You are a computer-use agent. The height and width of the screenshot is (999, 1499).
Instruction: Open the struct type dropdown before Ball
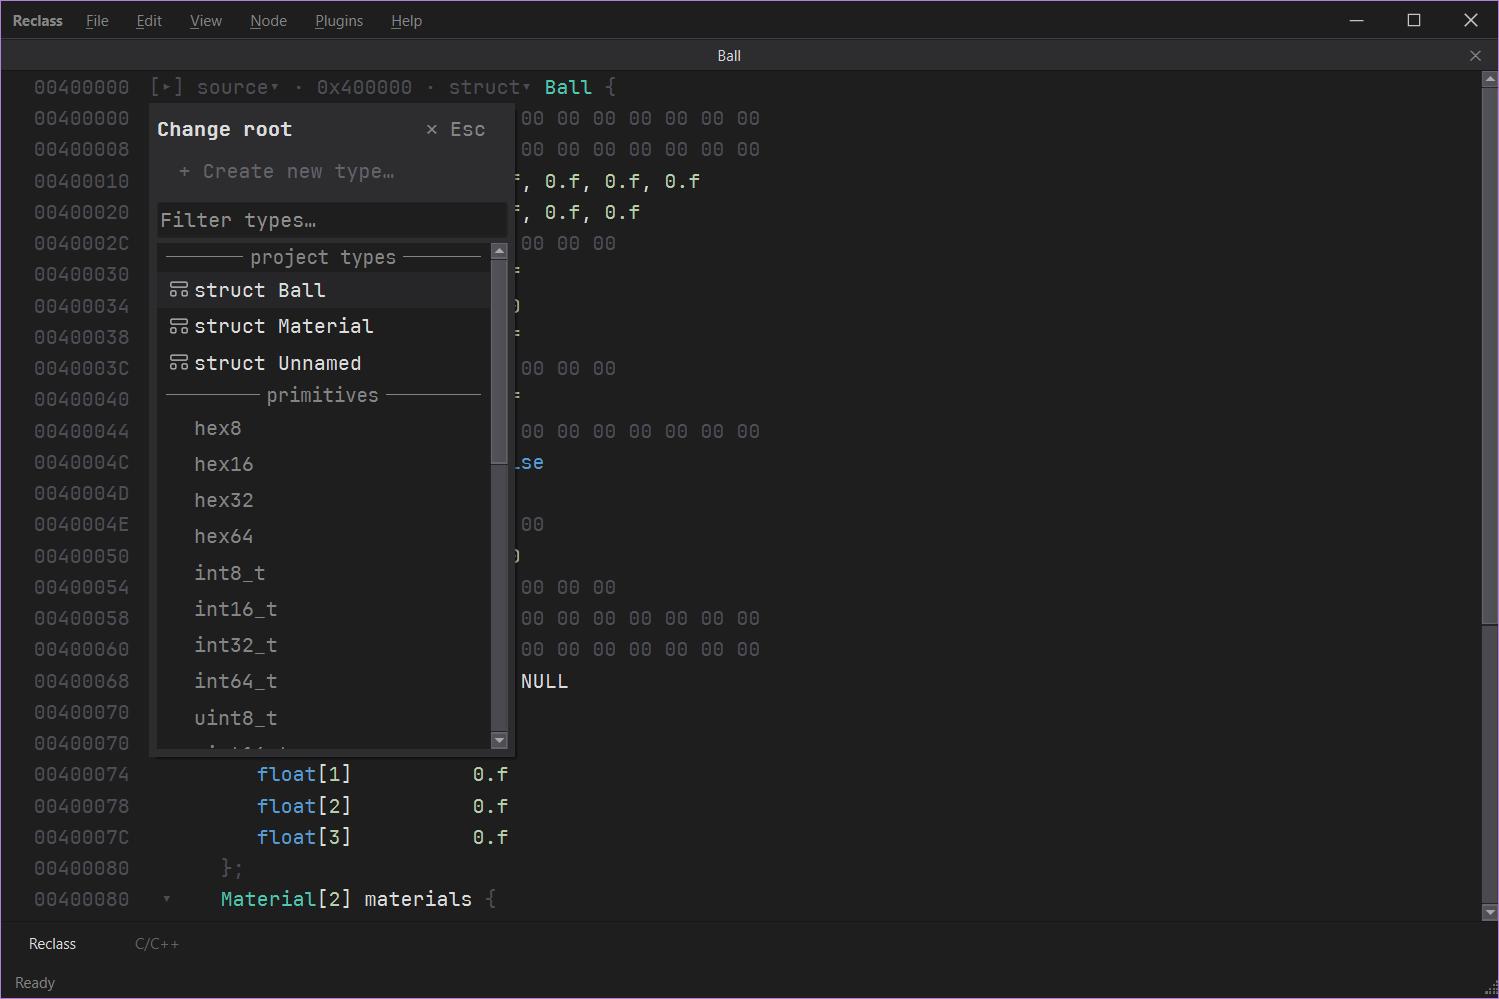tap(490, 88)
